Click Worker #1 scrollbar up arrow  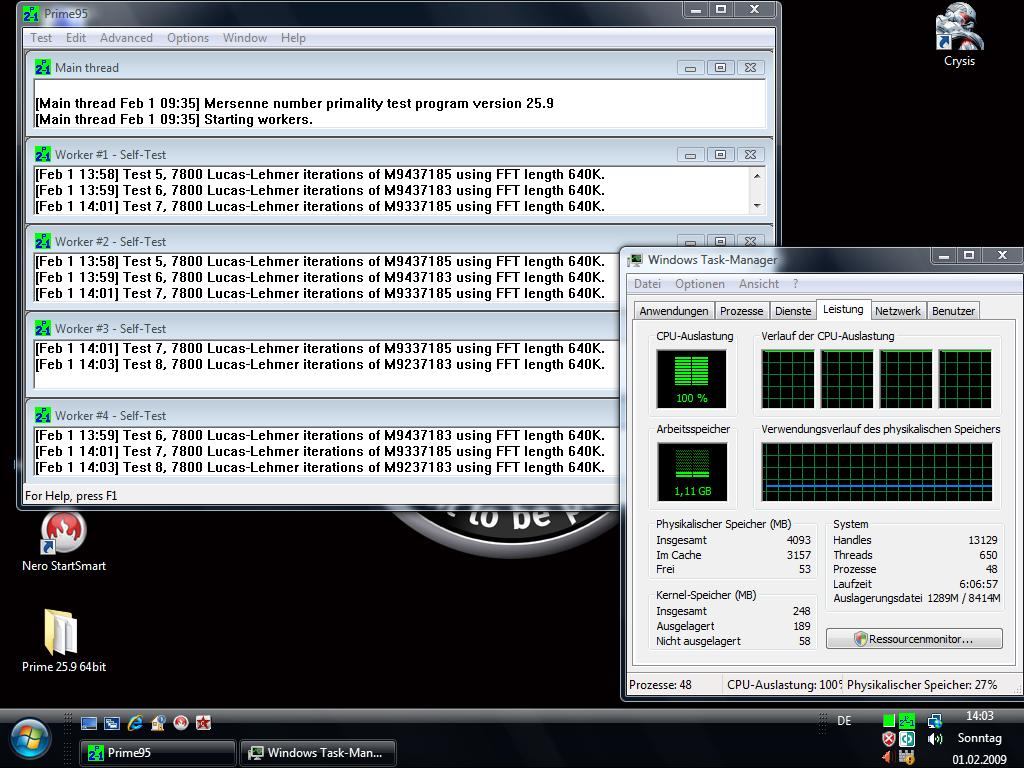click(x=757, y=175)
